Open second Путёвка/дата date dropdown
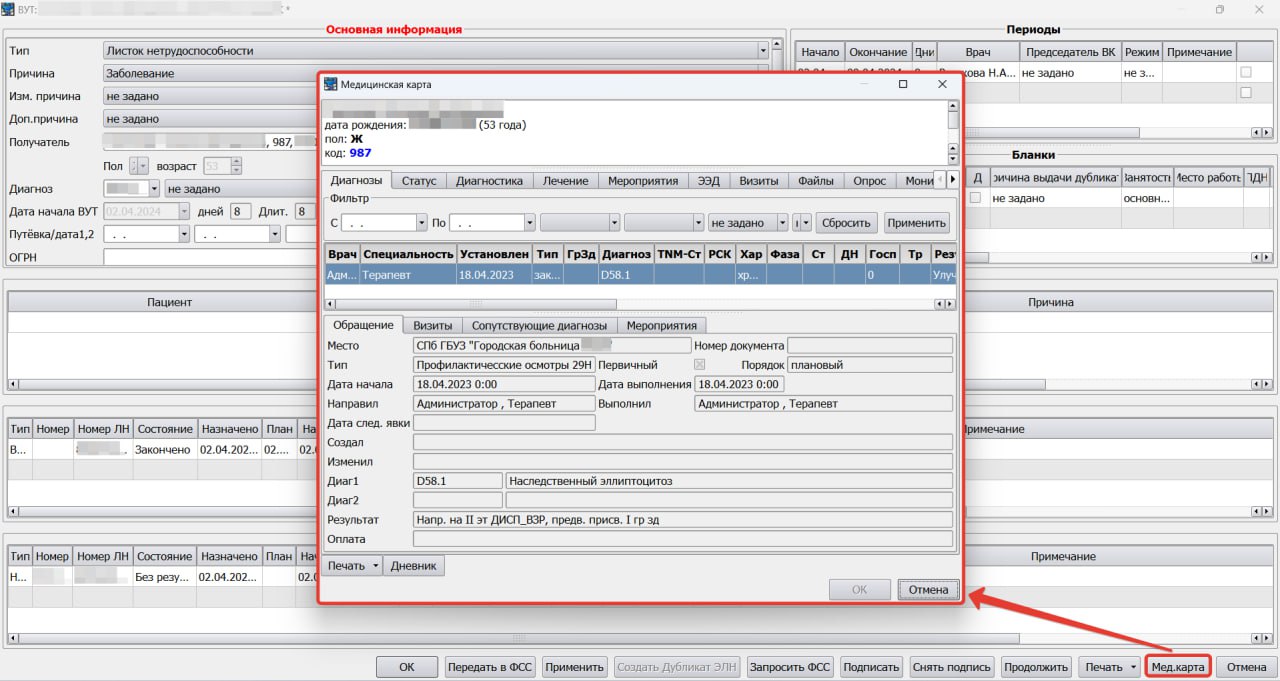Viewport: 1280px width, 681px height. point(274,234)
